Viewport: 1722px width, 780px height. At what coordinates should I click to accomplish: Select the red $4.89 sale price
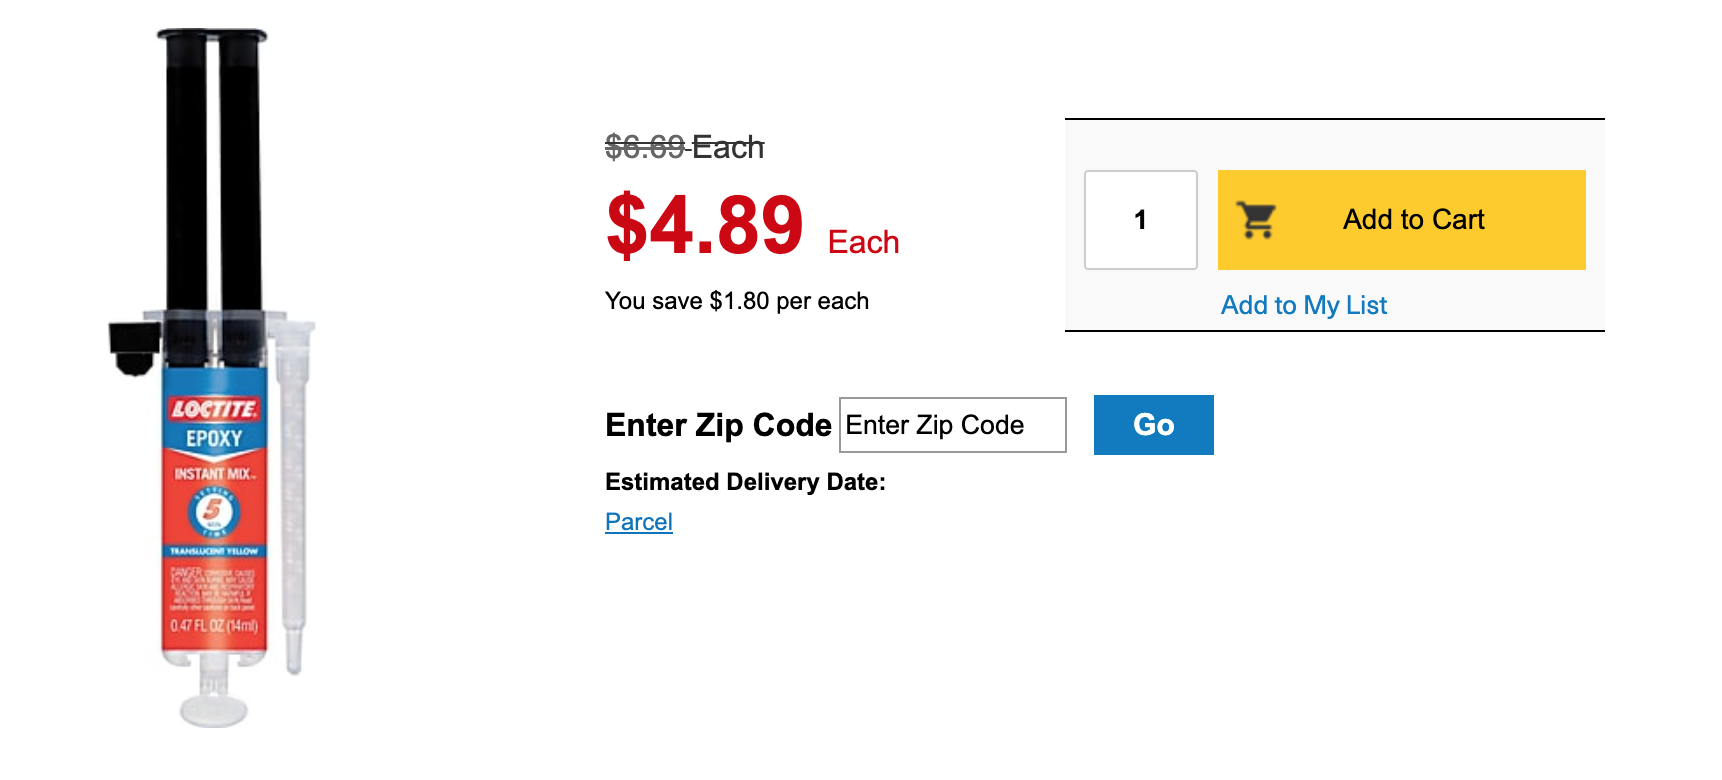tap(705, 226)
